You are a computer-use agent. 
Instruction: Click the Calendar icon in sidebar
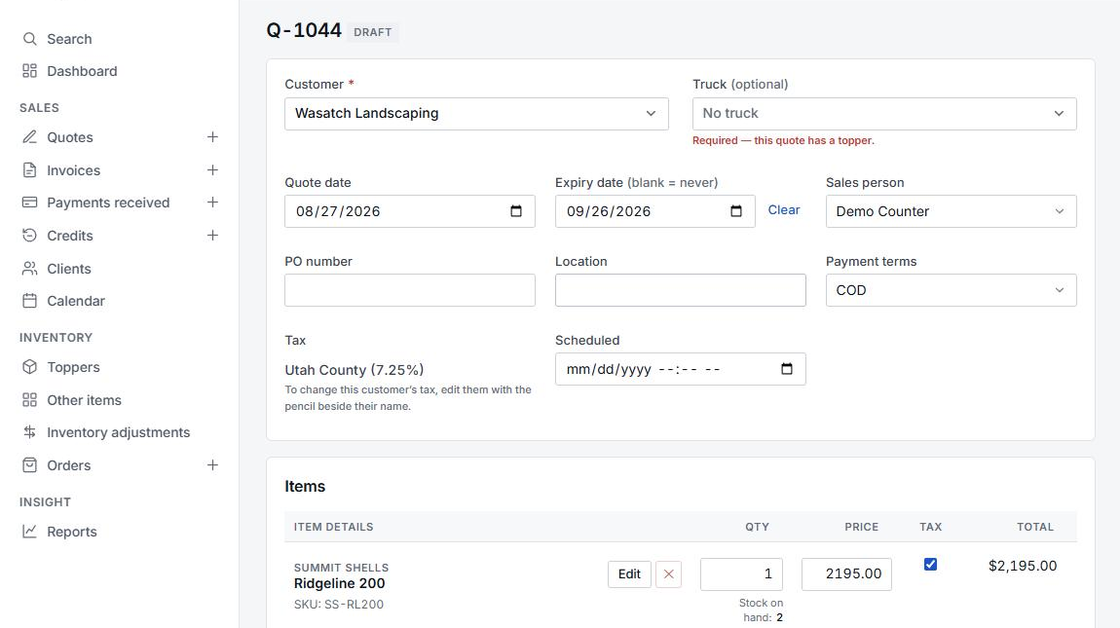[x=29, y=301]
